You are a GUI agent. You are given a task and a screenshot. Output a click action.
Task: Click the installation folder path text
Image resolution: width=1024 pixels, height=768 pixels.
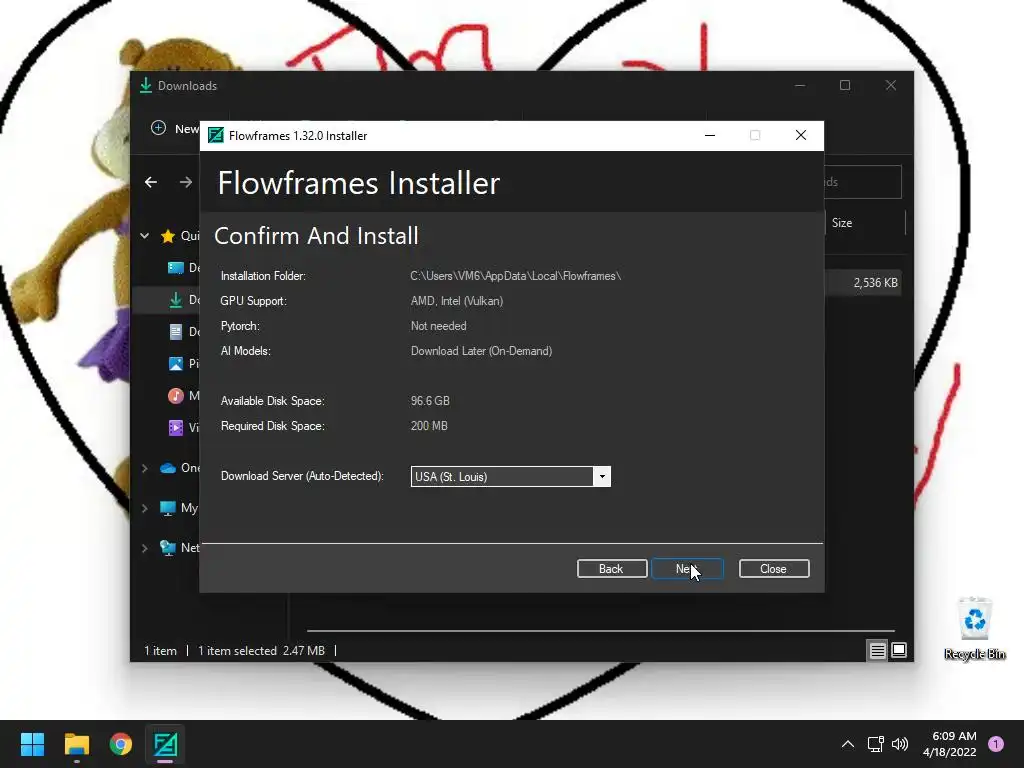coord(515,276)
